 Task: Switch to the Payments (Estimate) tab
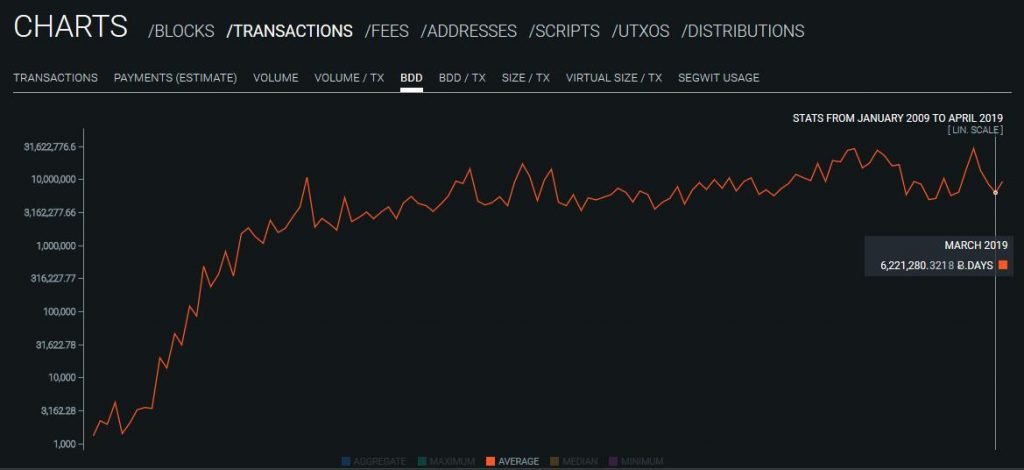[175, 78]
